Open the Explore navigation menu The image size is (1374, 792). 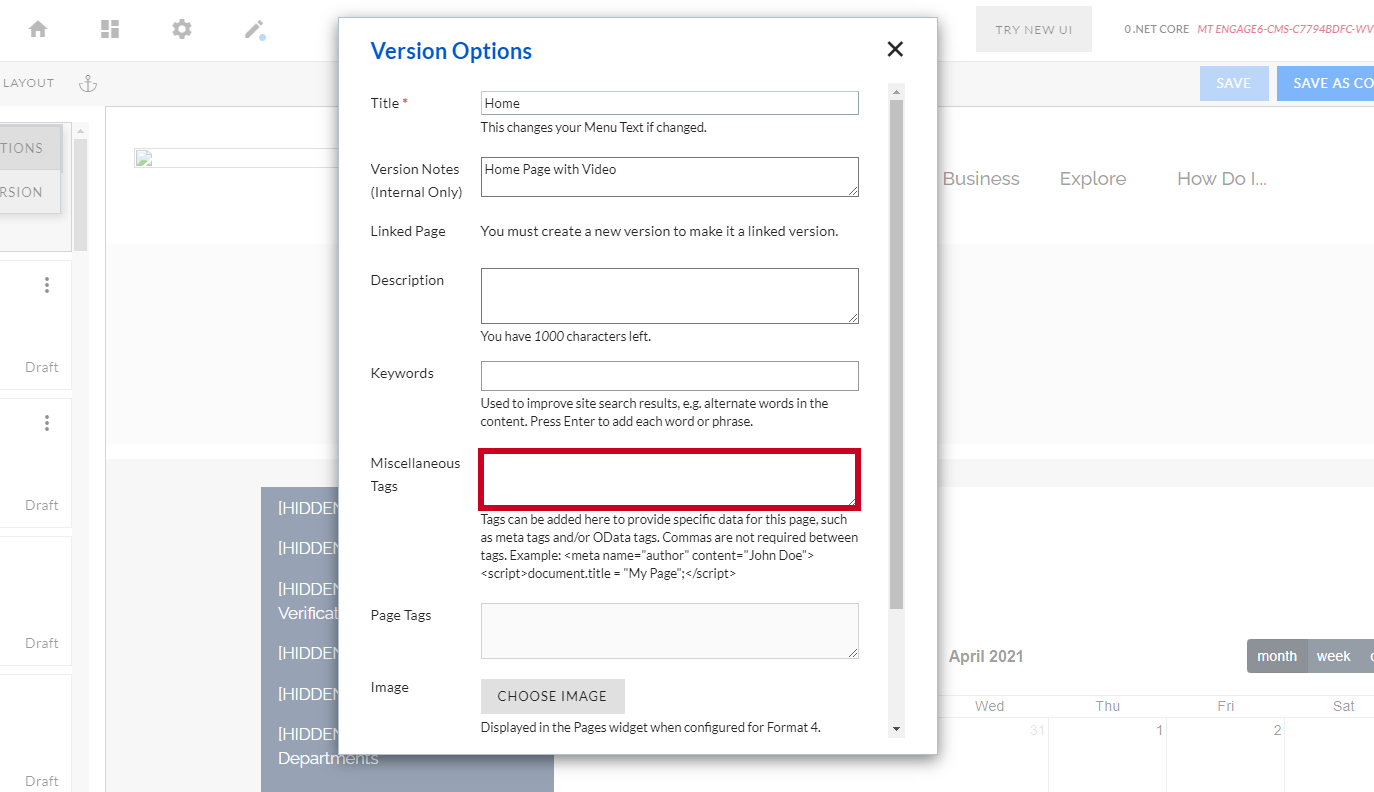pos(1093,179)
